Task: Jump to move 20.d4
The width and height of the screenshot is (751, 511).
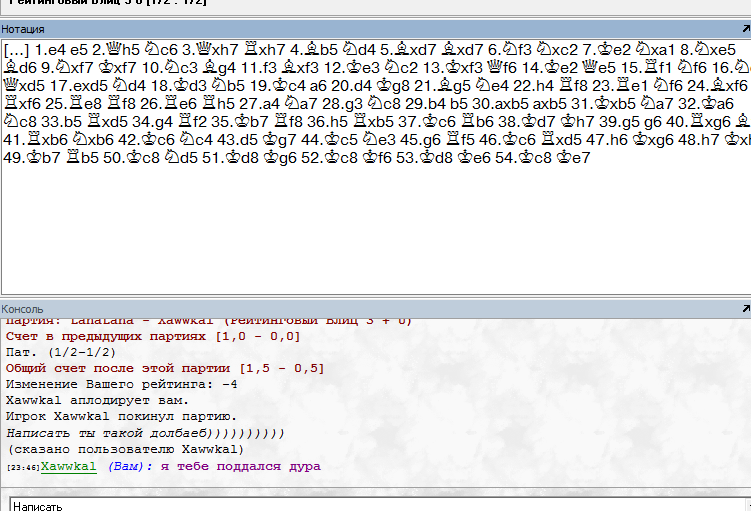Action: coord(351,86)
